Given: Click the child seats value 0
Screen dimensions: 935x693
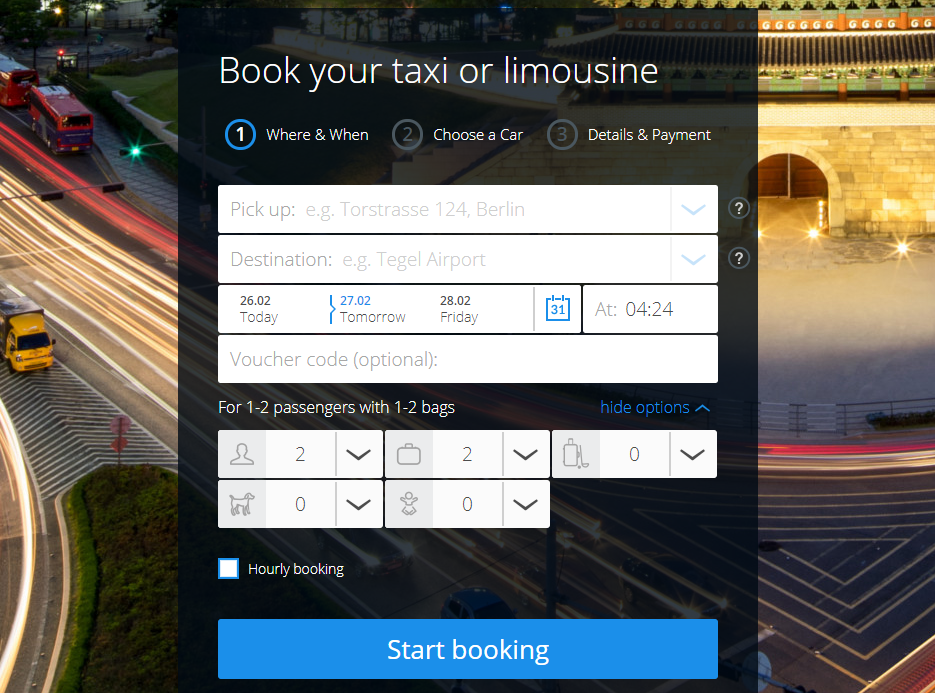Looking at the screenshot, I should (x=468, y=504).
